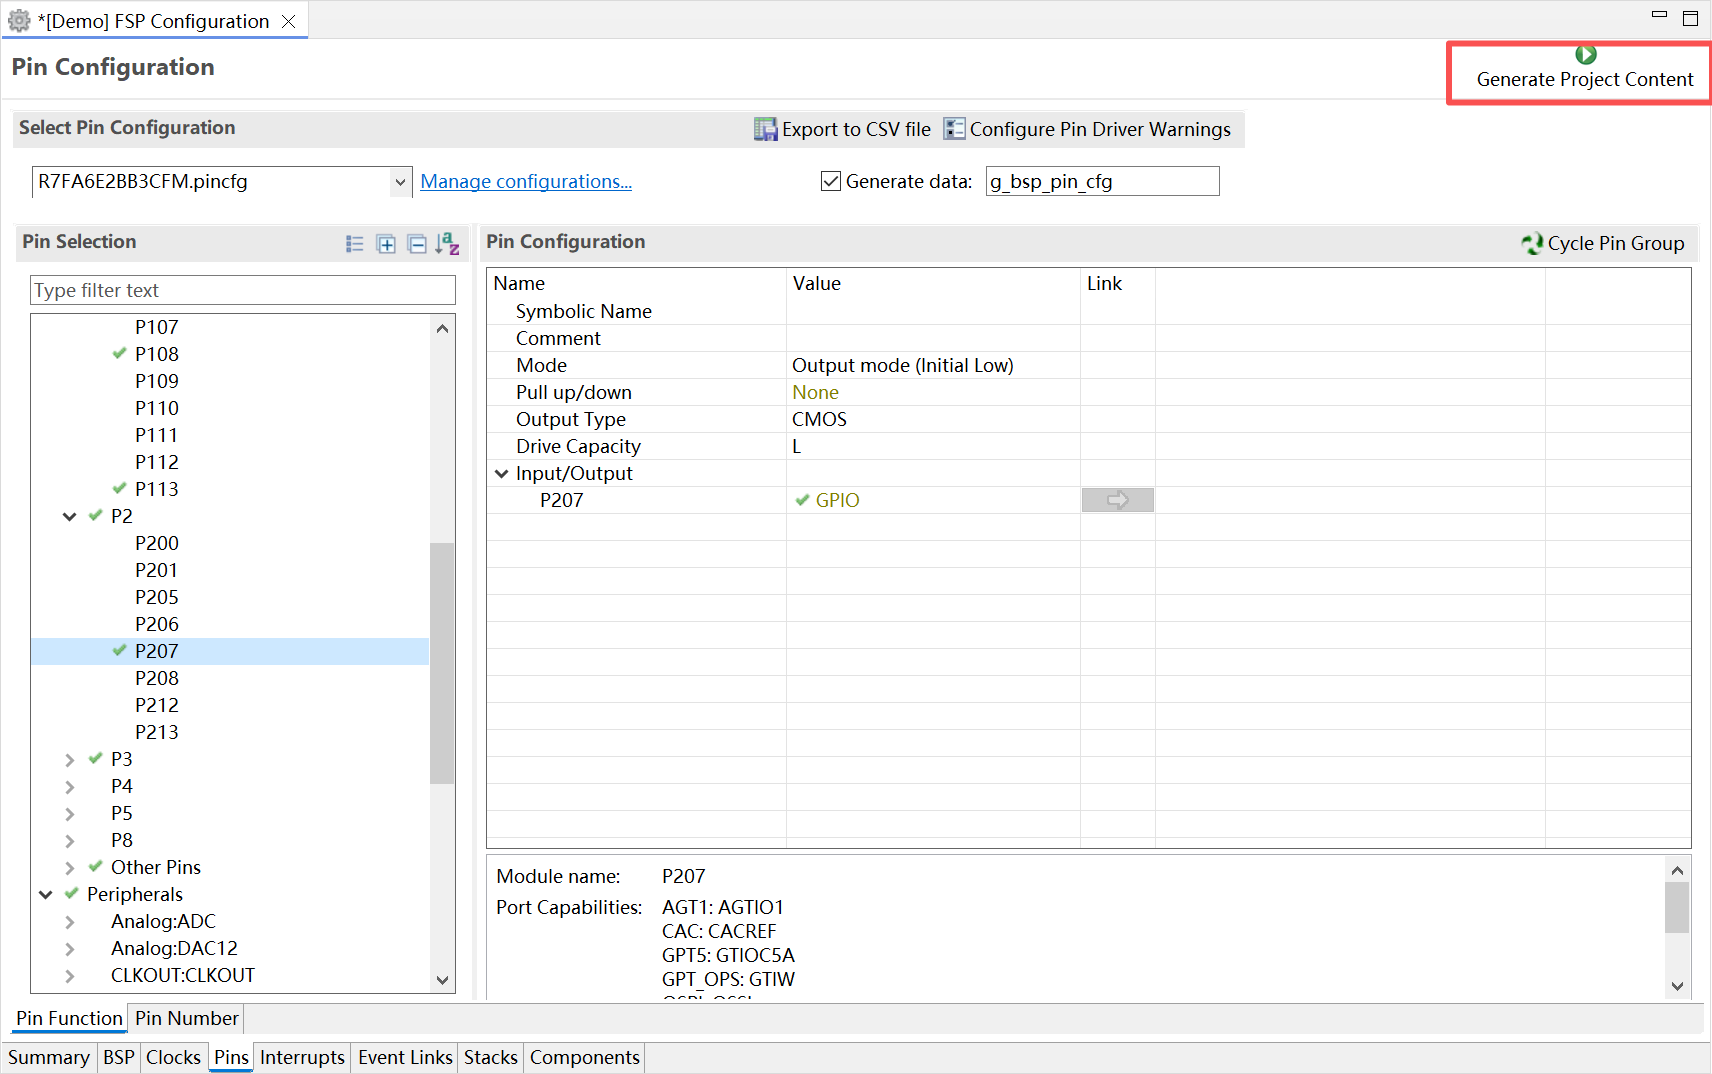
Task: Click the tree view layout icon in Pin Selection
Action: (355, 244)
